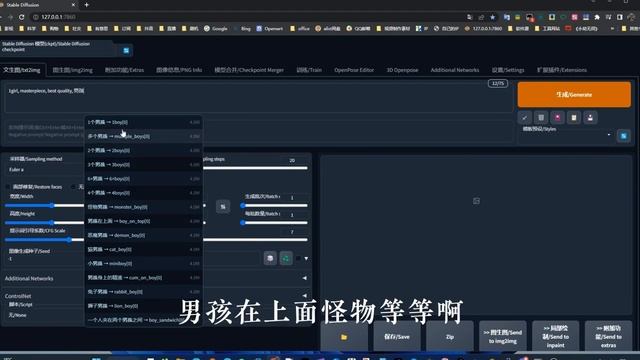Open the Settings tab
Image resolution: width=640 pixels, height=360 pixels.
[508, 70]
